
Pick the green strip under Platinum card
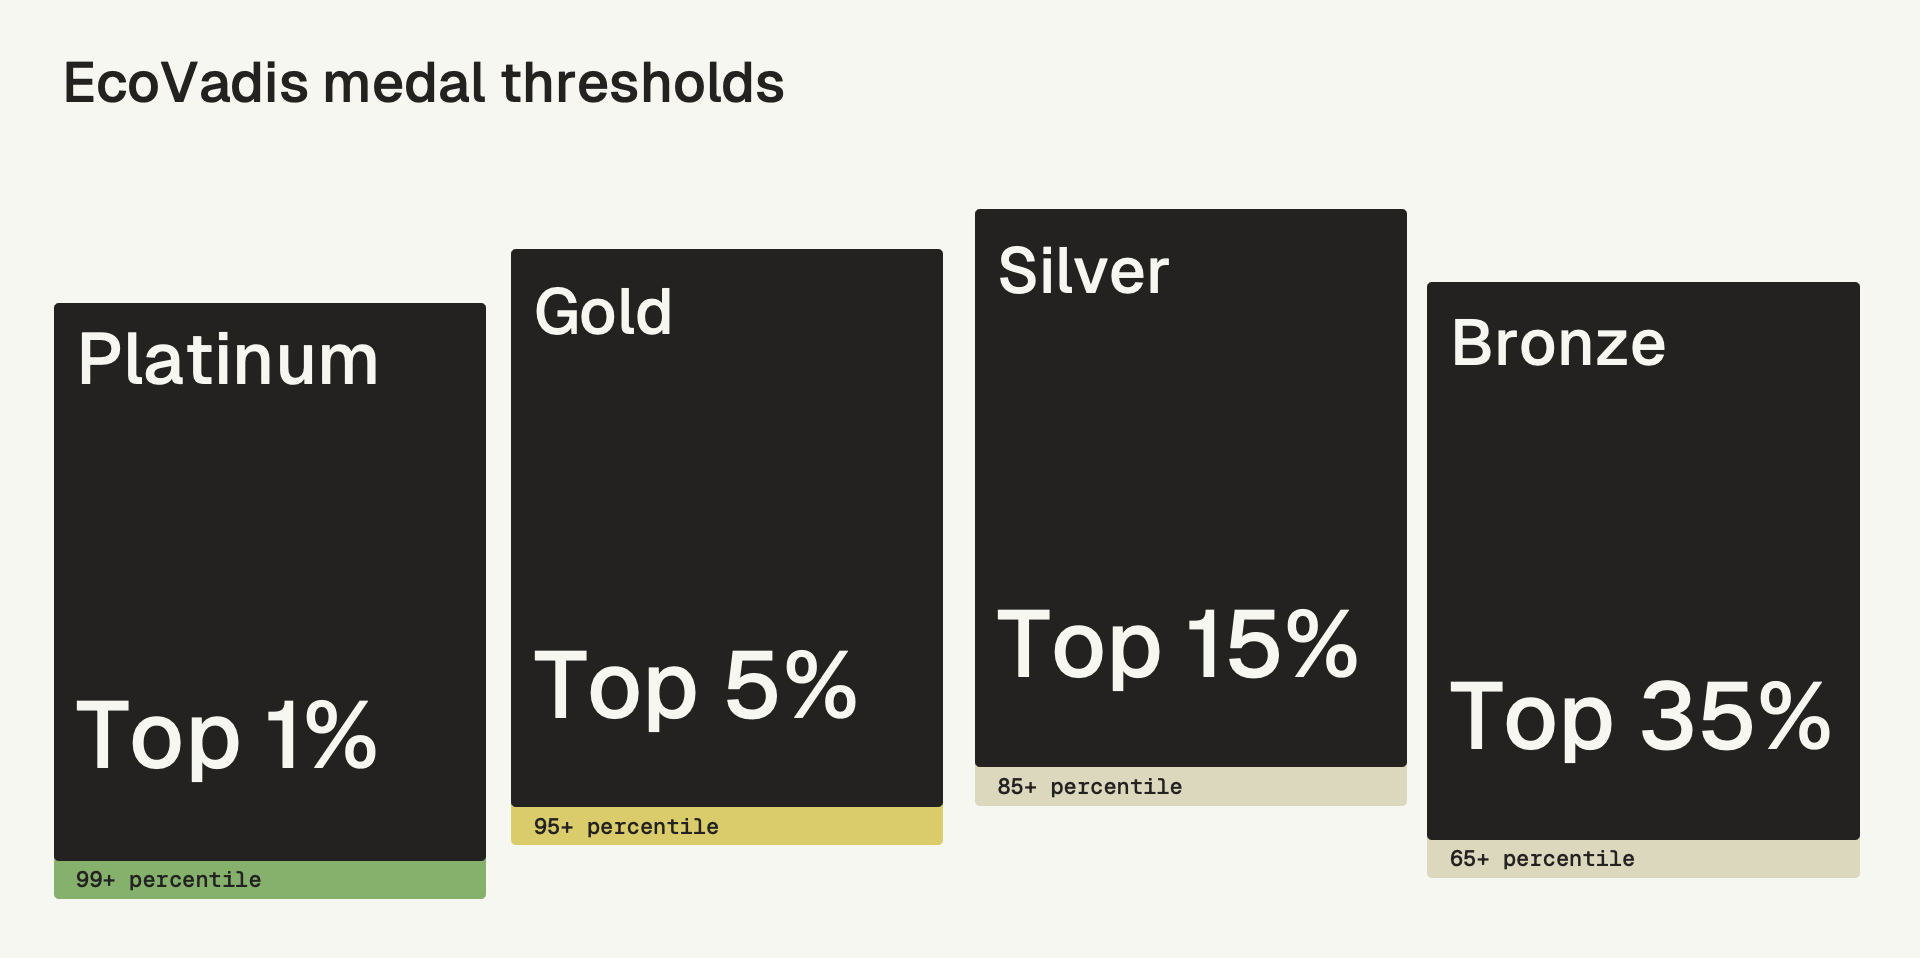coord(380,880)
